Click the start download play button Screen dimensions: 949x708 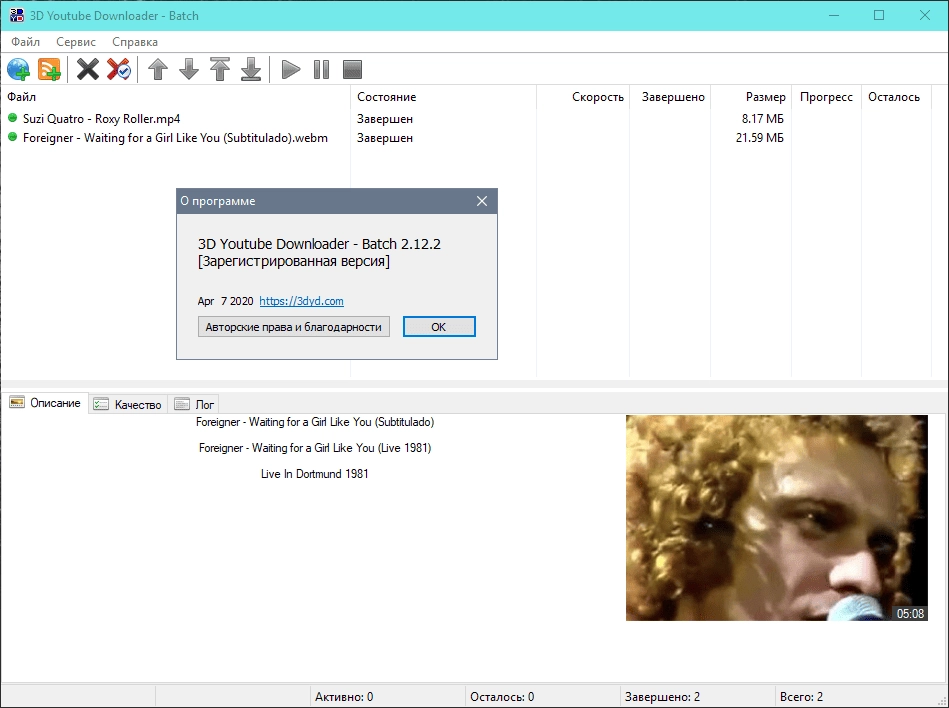click(x=291, y=69)
